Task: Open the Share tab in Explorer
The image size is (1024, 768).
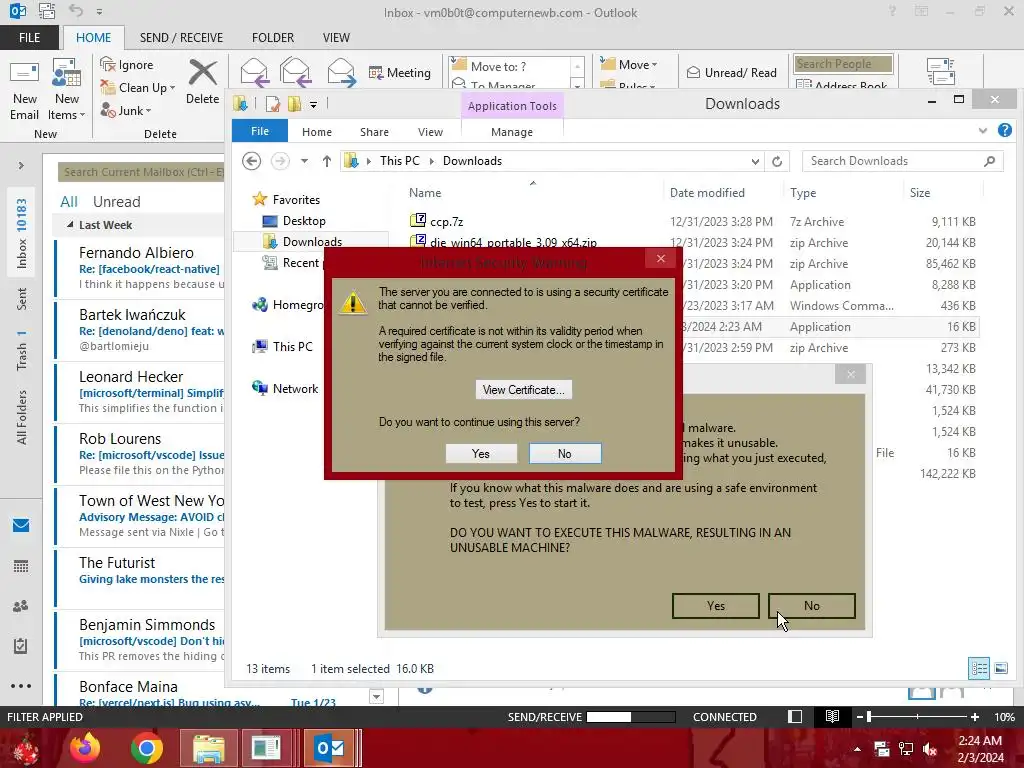Action: (x=374, y=132)
